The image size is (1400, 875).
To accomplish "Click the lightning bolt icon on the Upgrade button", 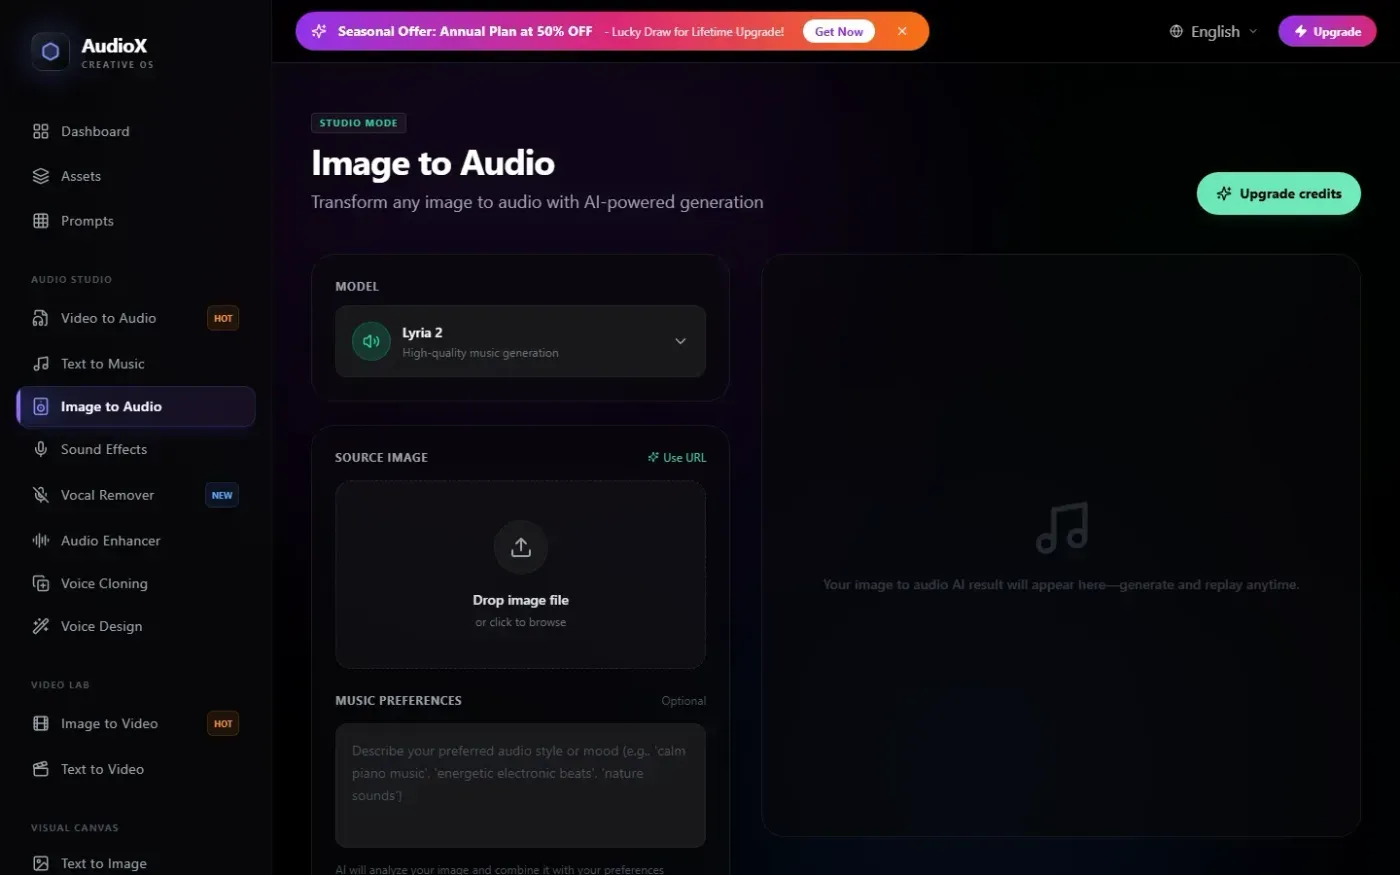I will click(x=1300, y=31).
